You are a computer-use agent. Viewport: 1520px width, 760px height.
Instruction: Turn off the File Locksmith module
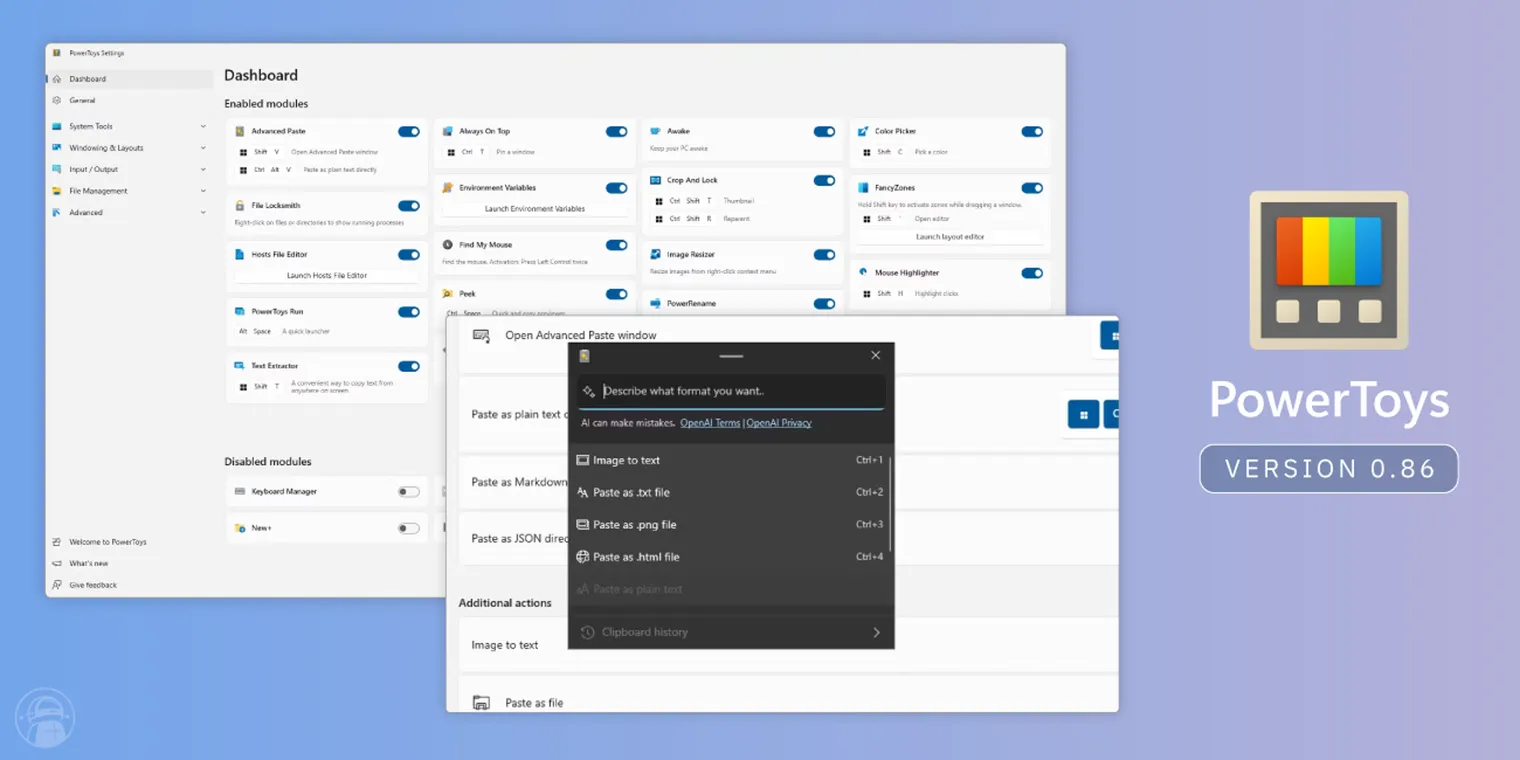408,205
